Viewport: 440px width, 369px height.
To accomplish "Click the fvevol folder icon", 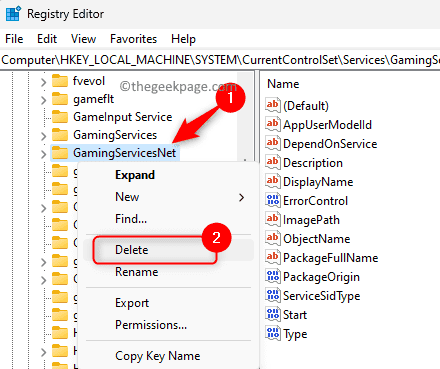I will click(60, 81).
